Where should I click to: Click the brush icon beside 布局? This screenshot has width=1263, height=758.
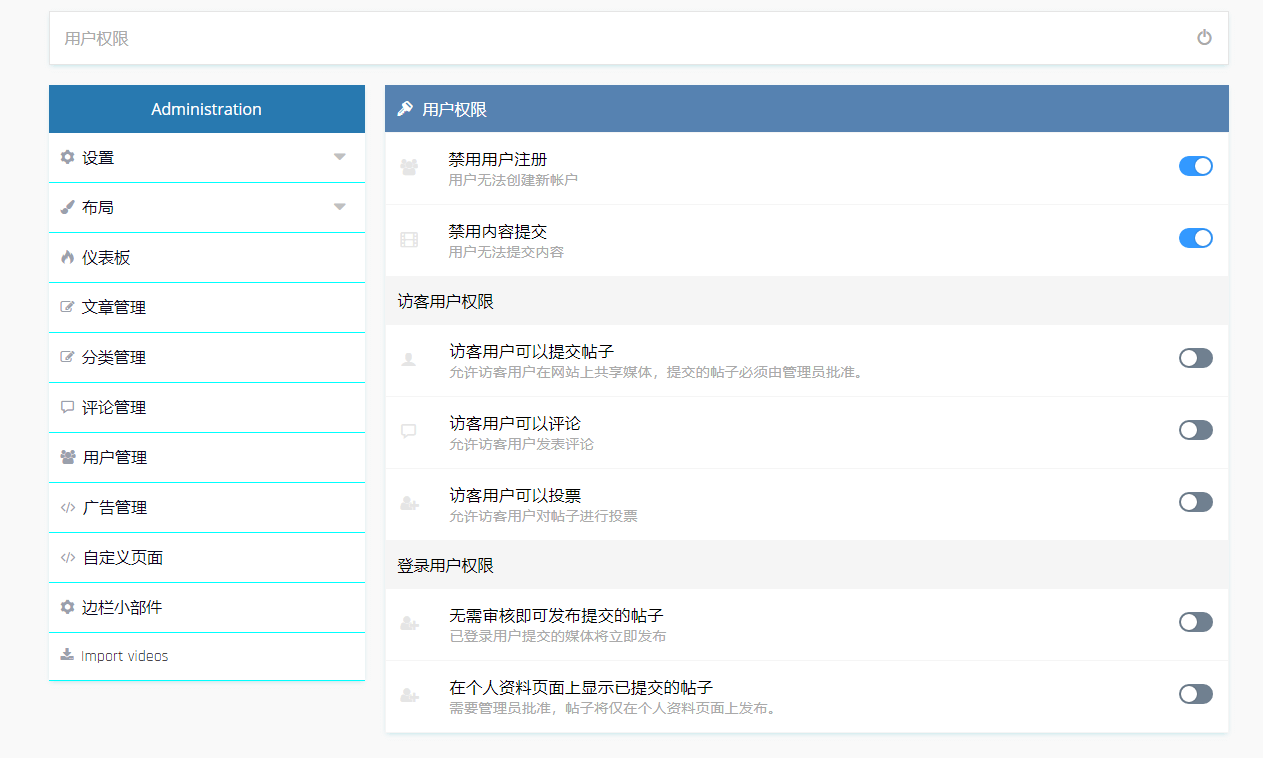point(67,207)
